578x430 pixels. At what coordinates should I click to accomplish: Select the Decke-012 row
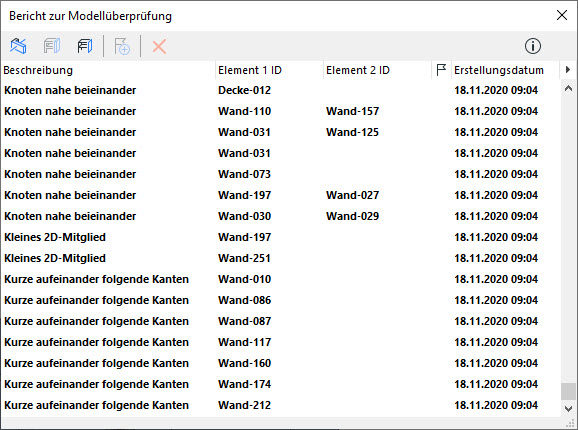(x=281, y=90)
